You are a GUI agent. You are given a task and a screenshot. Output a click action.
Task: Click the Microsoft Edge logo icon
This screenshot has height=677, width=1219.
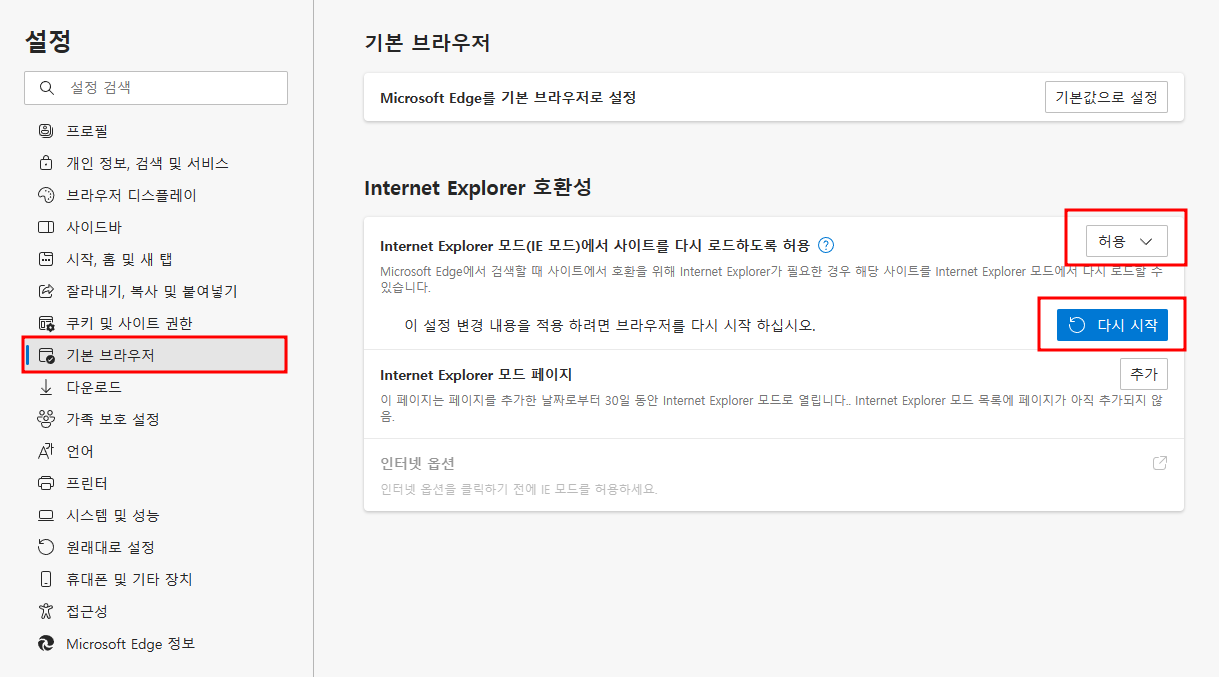45,643
